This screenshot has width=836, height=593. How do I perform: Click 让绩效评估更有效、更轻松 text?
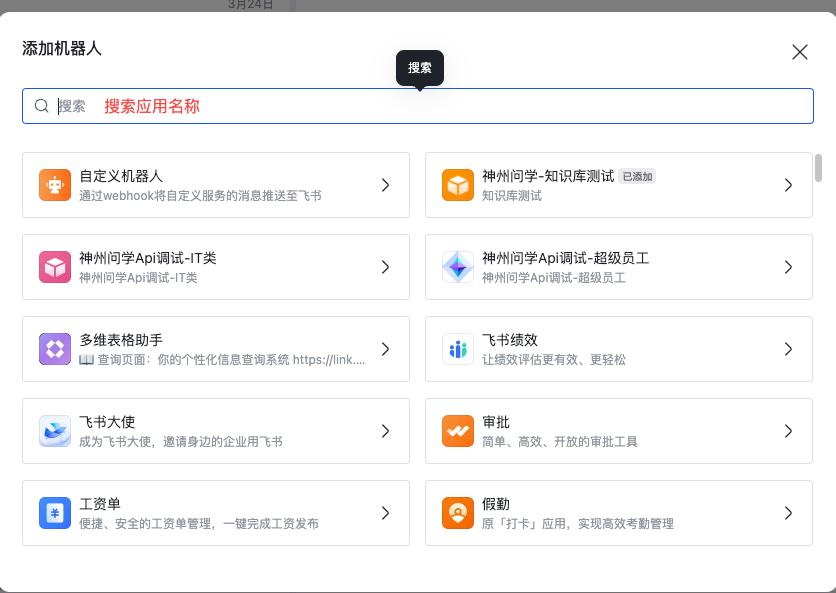pyautogui.click(x=554, y=360)
